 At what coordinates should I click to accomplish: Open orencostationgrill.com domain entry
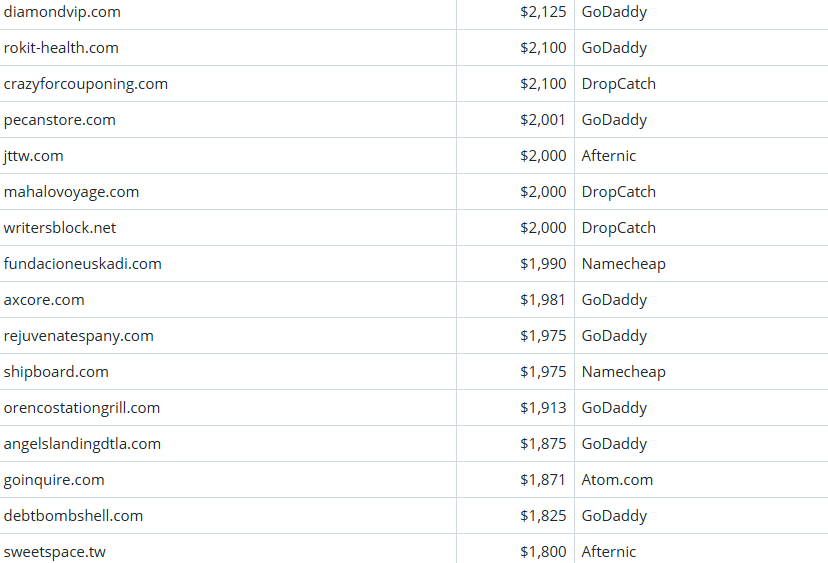pos(82,408)
